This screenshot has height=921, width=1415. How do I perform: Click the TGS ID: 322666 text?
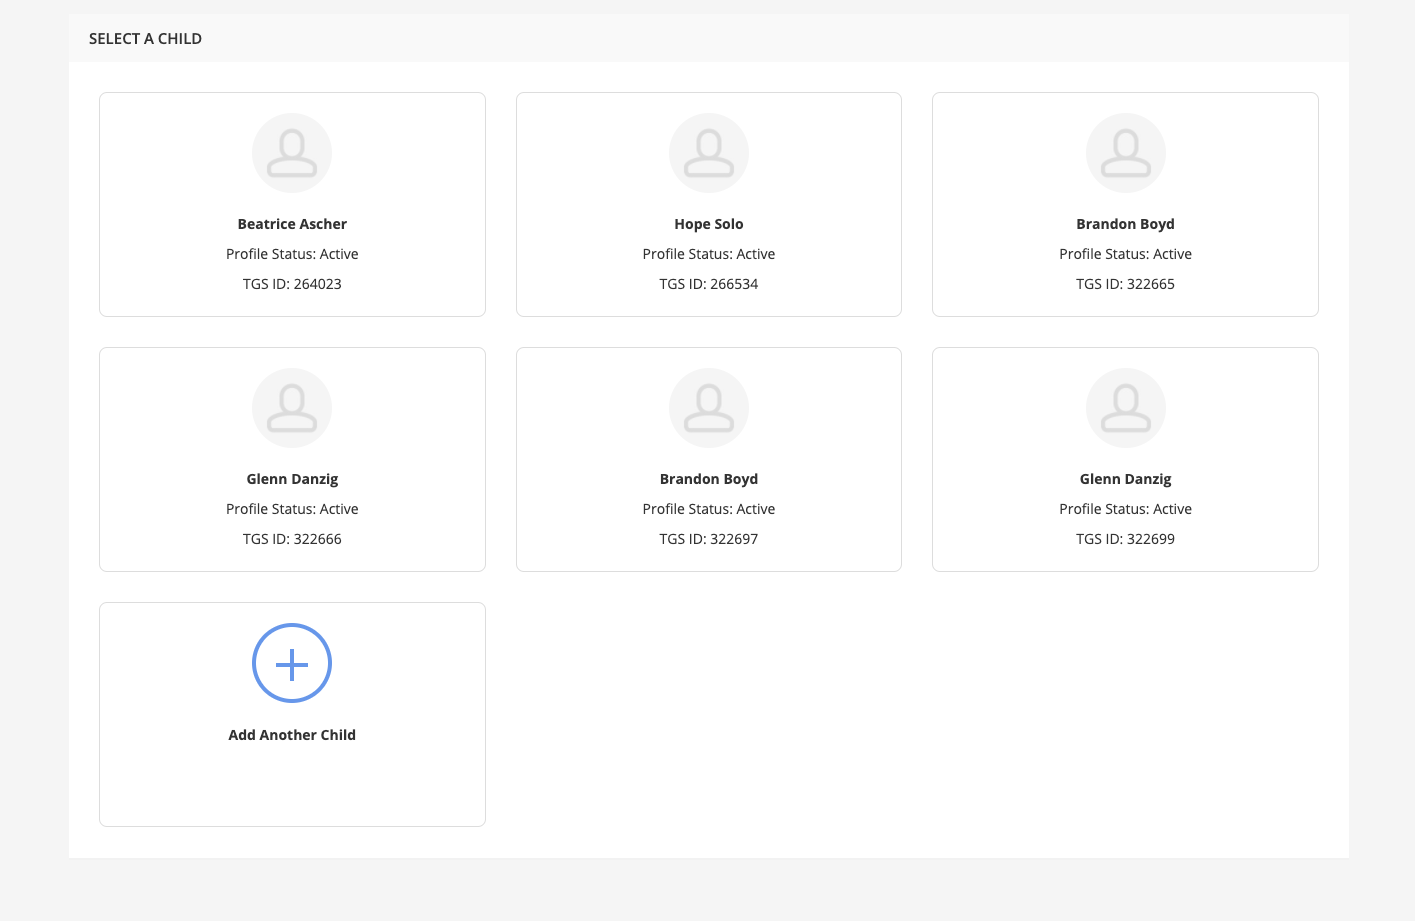pos(292,539)
